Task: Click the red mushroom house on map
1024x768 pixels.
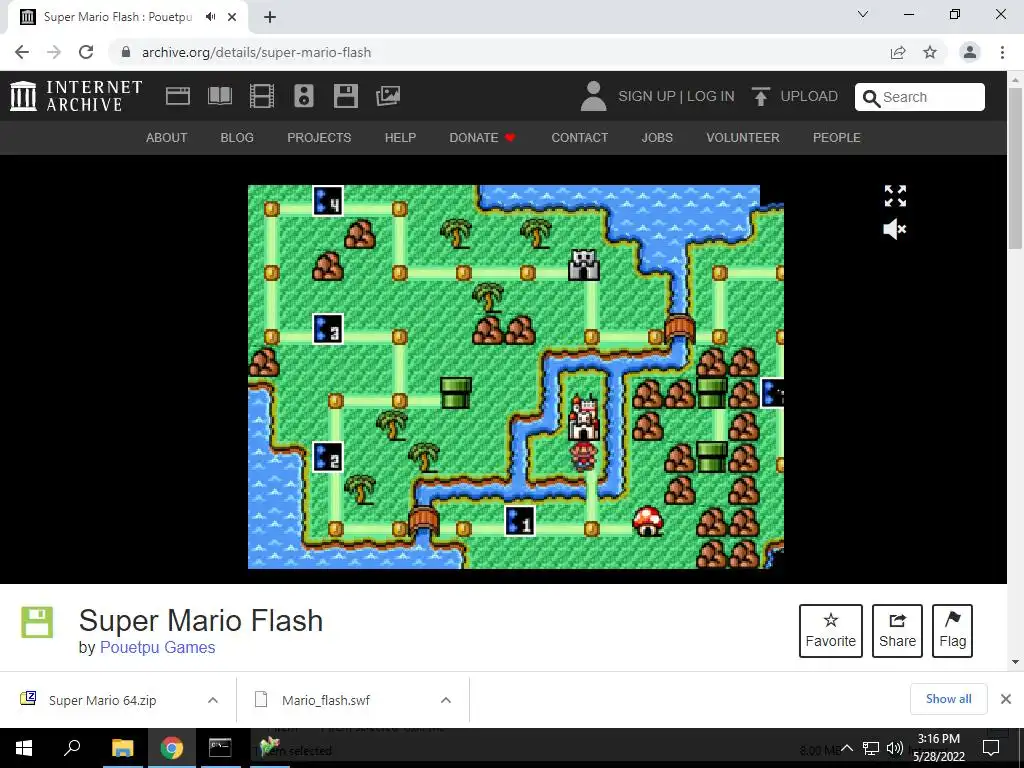Action: click(648, 521)
